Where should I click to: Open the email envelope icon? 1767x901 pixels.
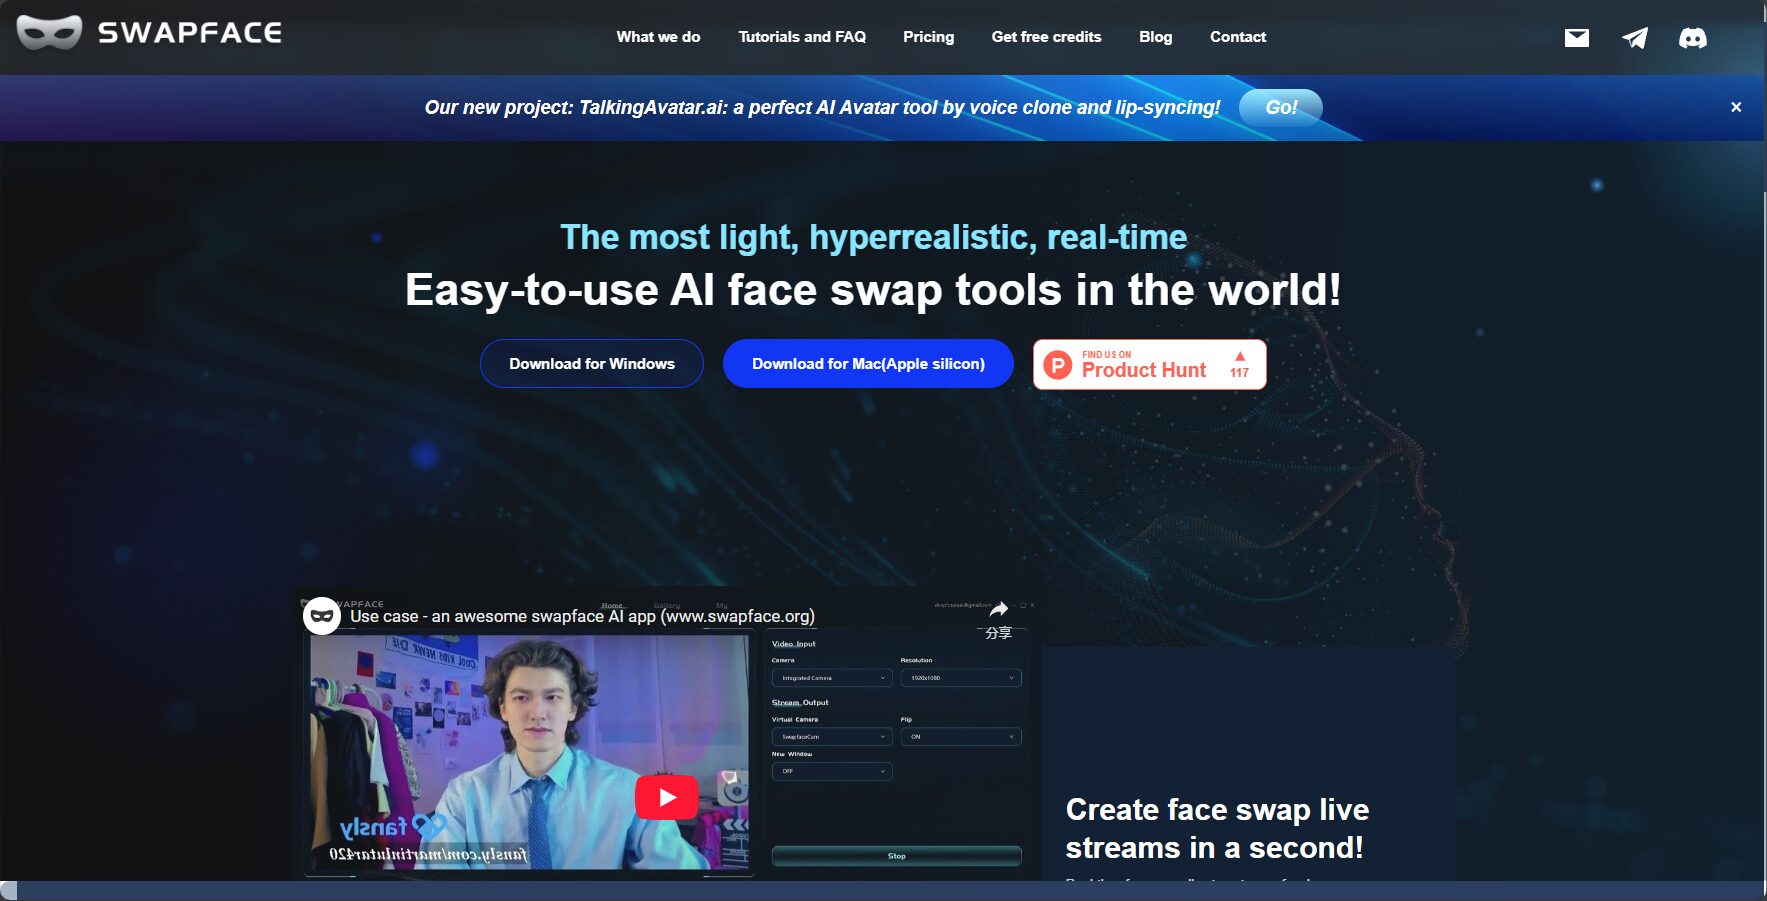pos(1577,38)
